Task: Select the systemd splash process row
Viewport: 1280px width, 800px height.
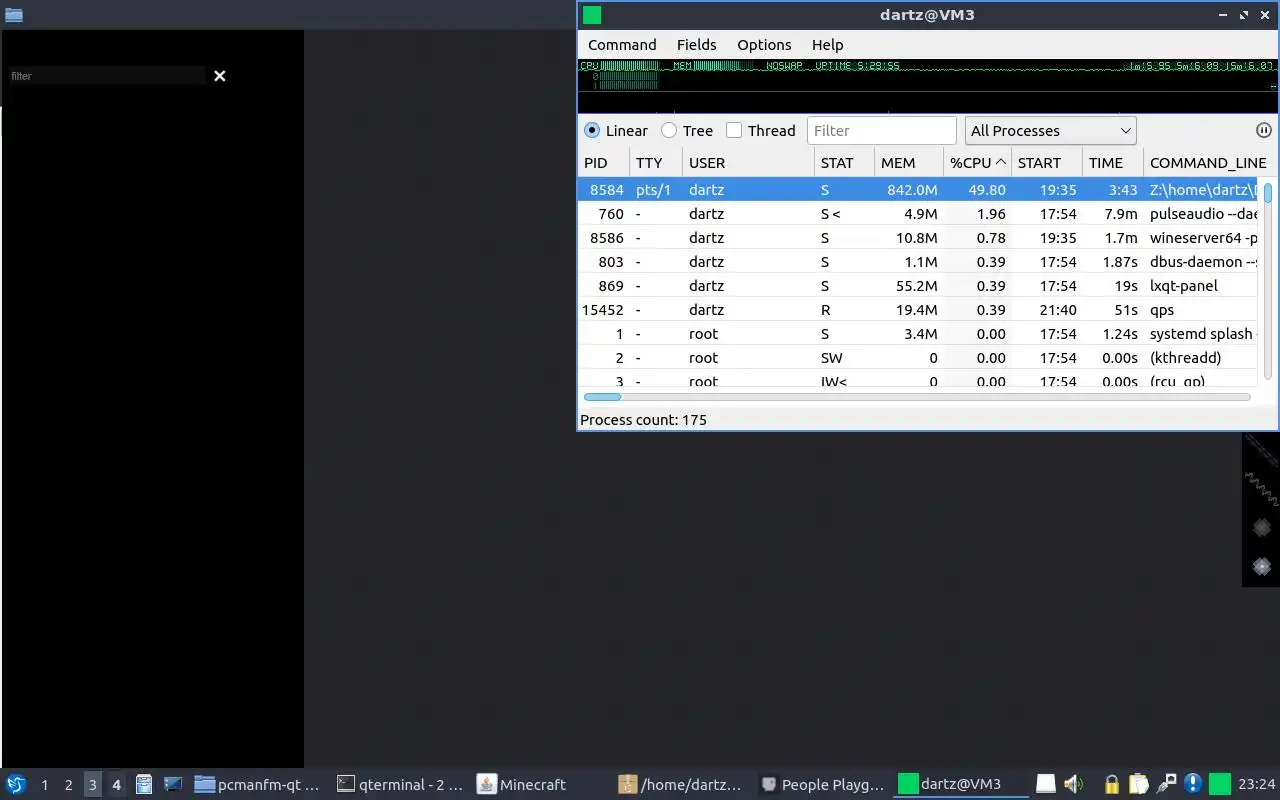Action: click(918, 334)
